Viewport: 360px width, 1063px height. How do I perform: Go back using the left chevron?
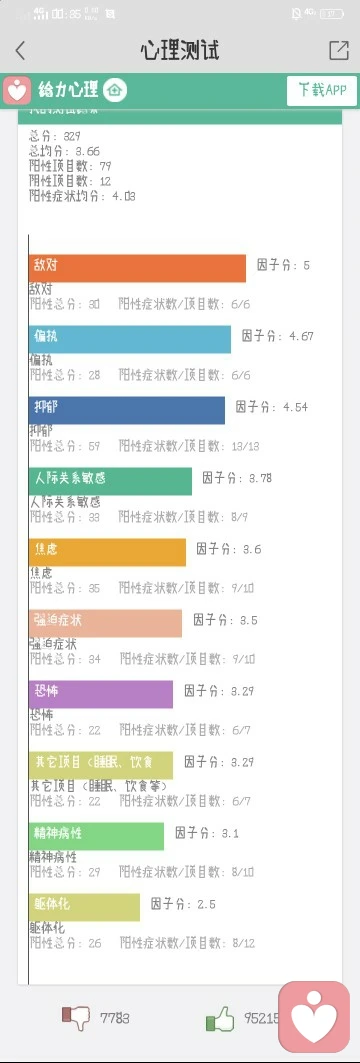pyautogui.click(x=20, y=50)
